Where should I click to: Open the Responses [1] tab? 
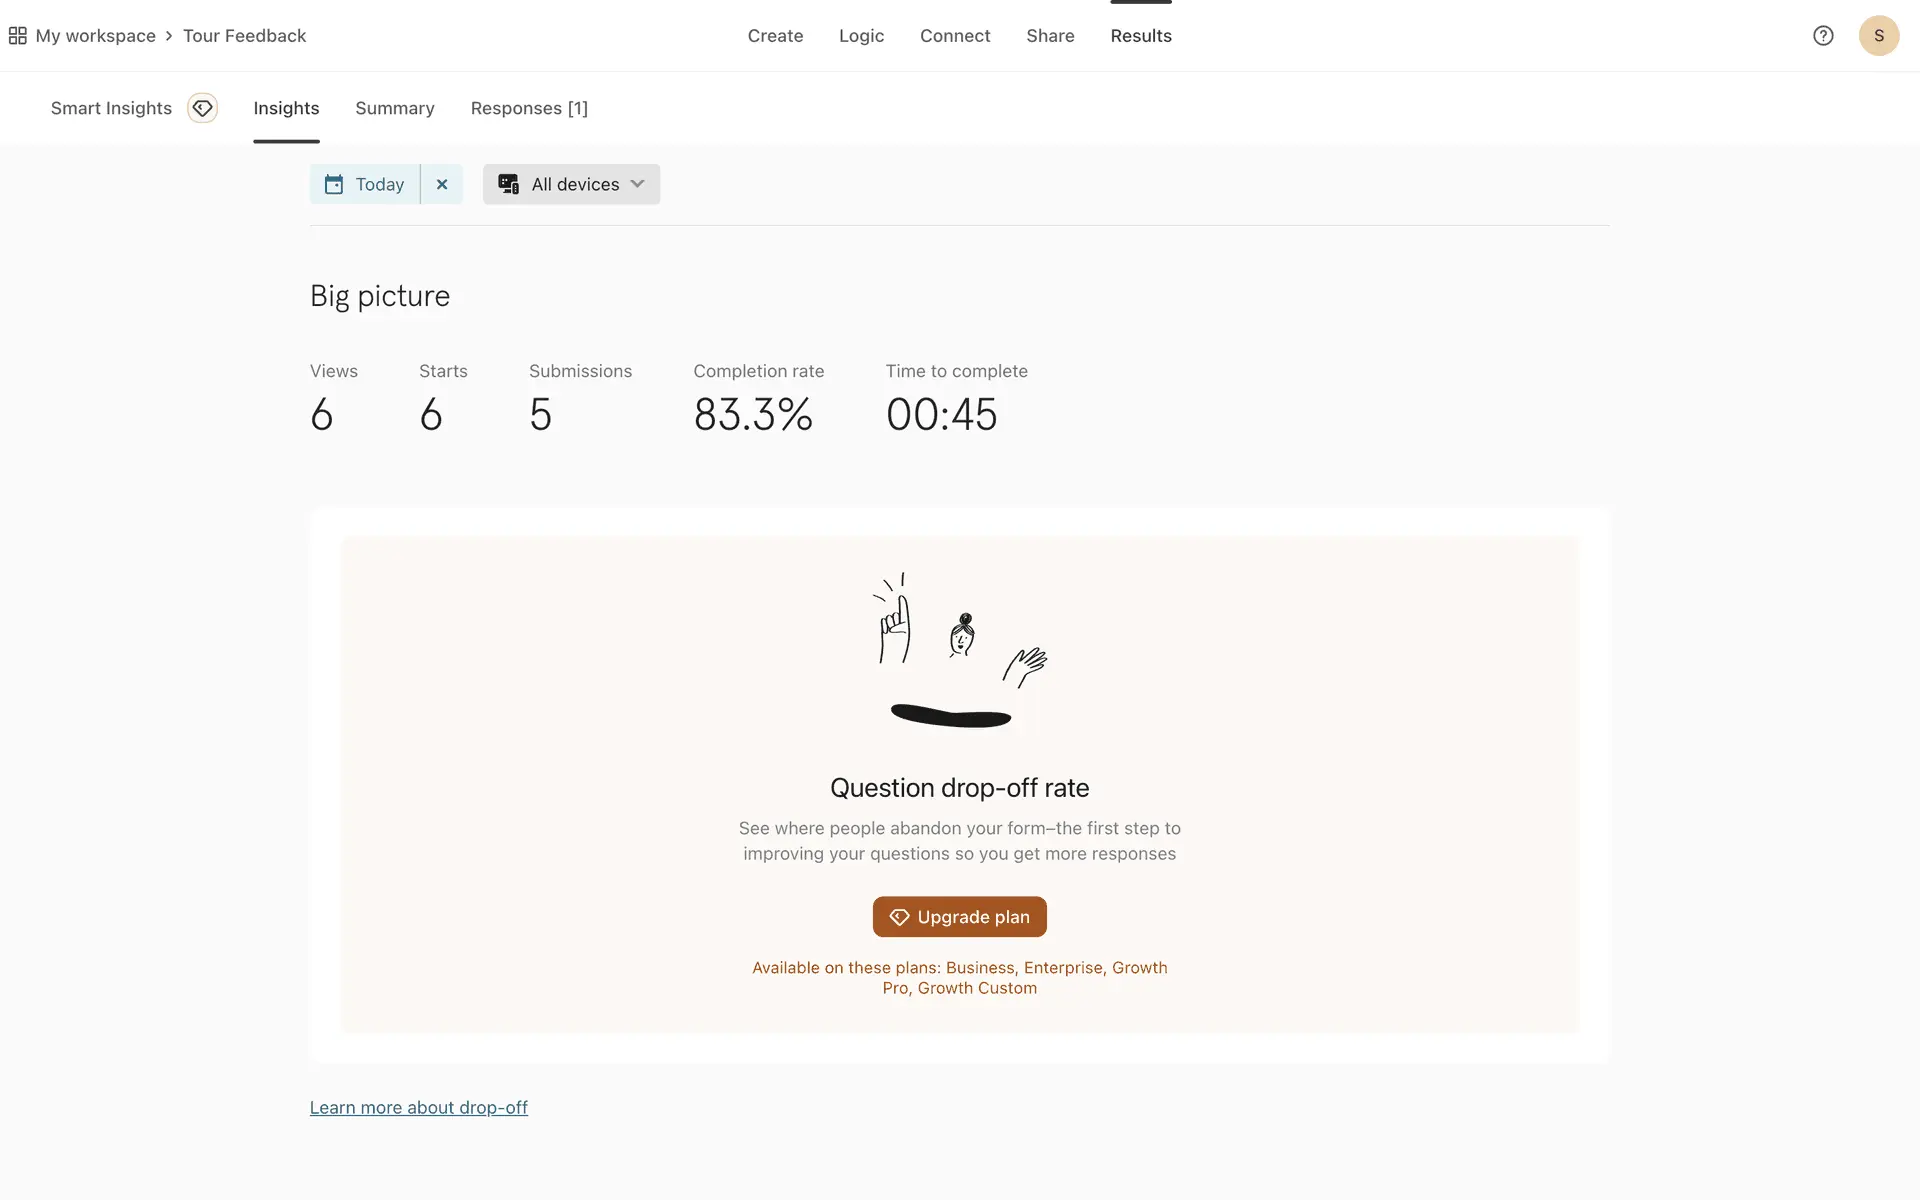click(x=529, y=108)
